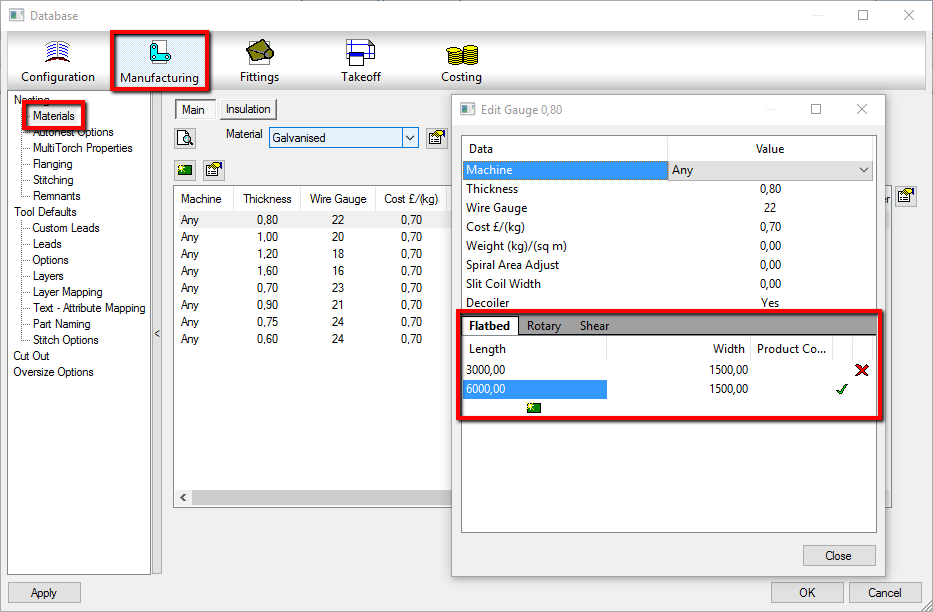The height and width of the screenshot is (612, 933).
Task: Click red X on 3000,00 sheet row
Action: tap(861, 370)
